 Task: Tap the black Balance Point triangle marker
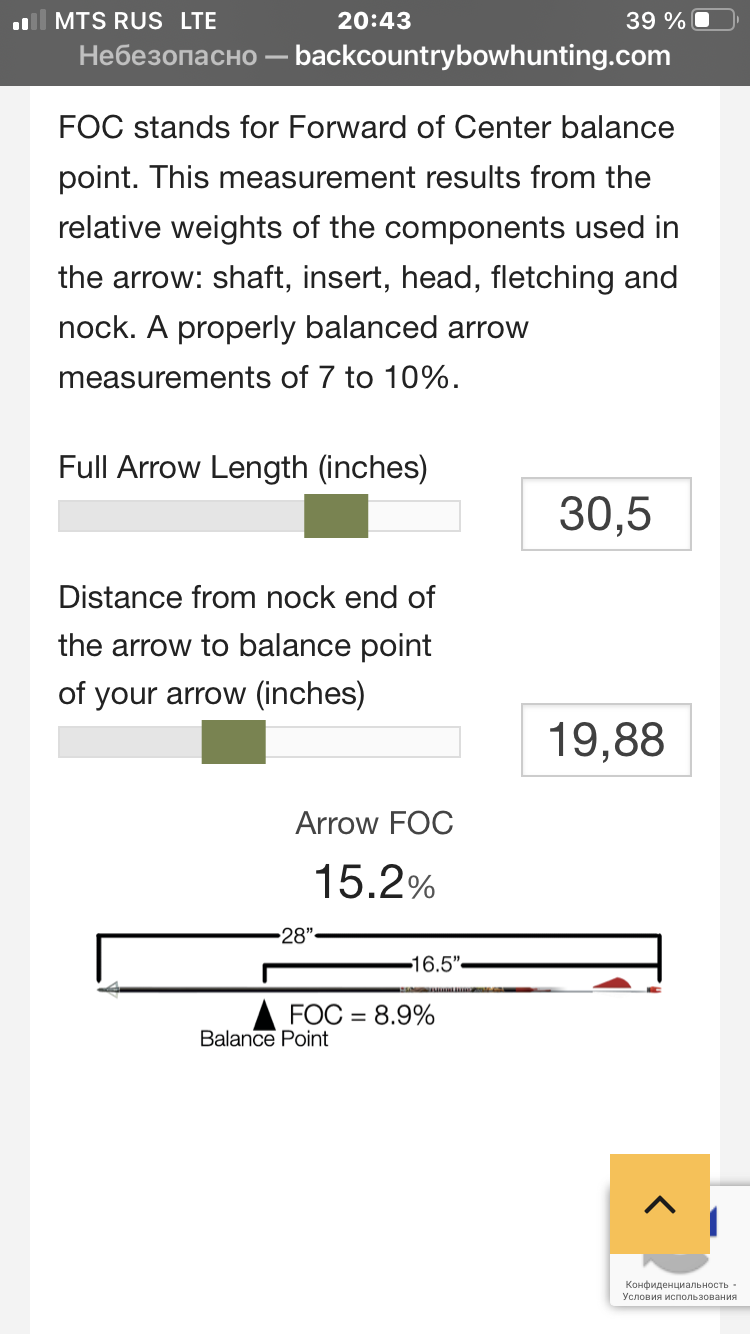click(264, 1015)
